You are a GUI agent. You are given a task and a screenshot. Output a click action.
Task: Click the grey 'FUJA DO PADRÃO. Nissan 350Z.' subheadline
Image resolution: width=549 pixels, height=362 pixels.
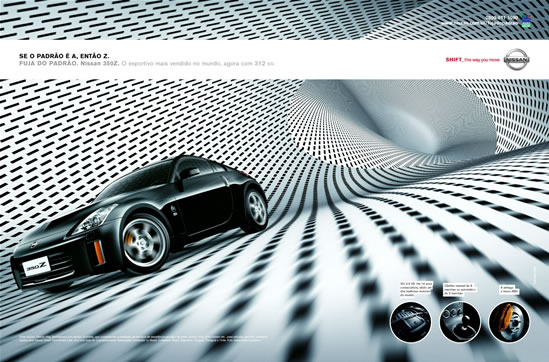(x=69, y=64)
